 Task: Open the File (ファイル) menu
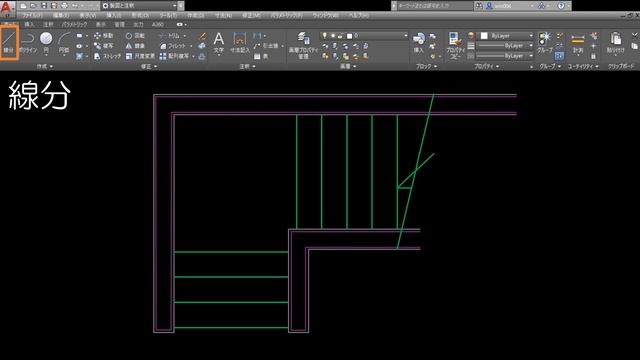click(x=33, y=15)
